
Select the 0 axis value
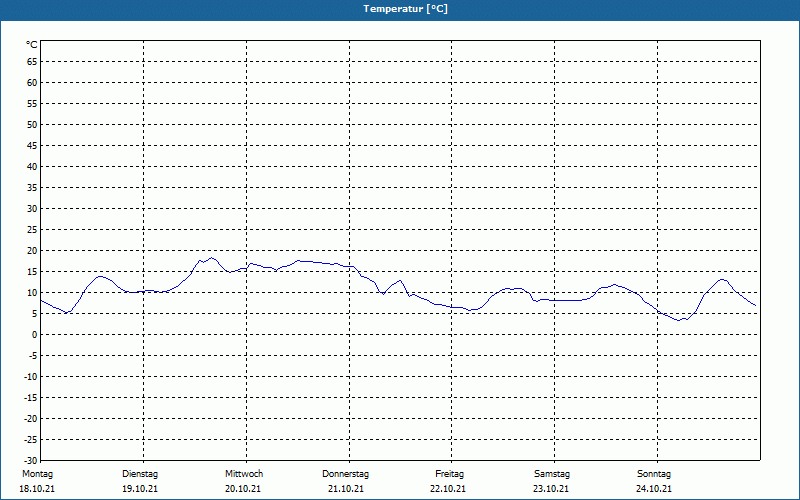pos(35,335)
